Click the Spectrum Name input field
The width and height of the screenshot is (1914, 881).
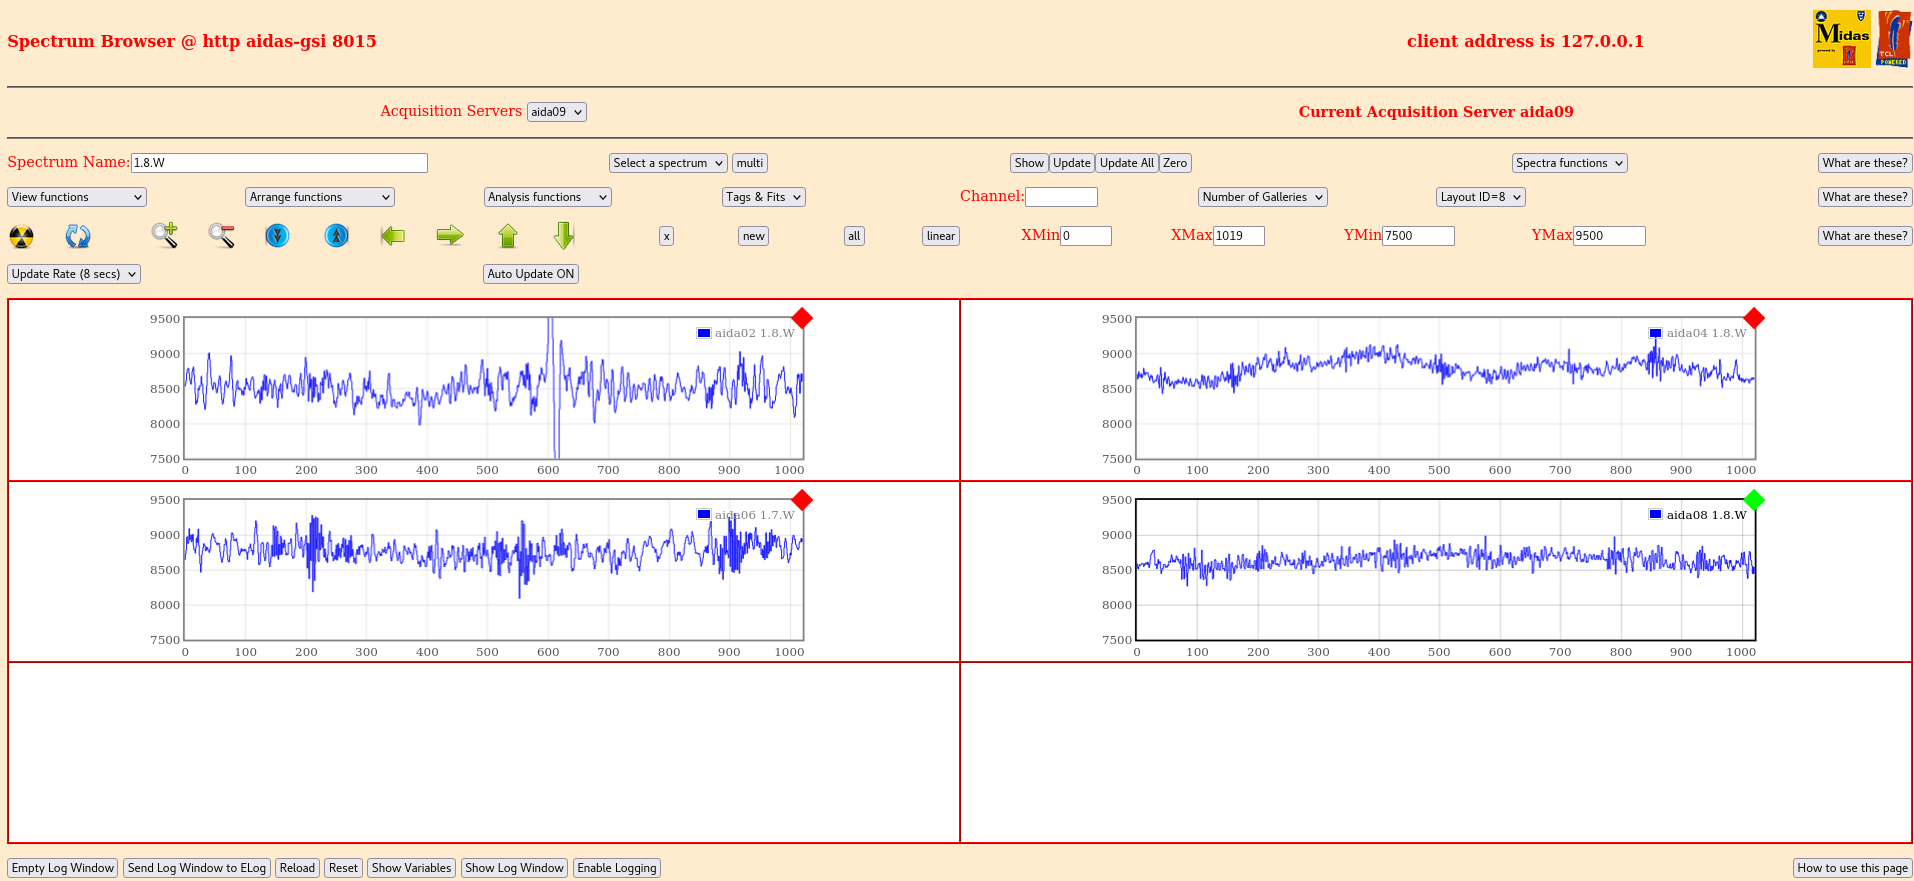[x=279, y=163]
